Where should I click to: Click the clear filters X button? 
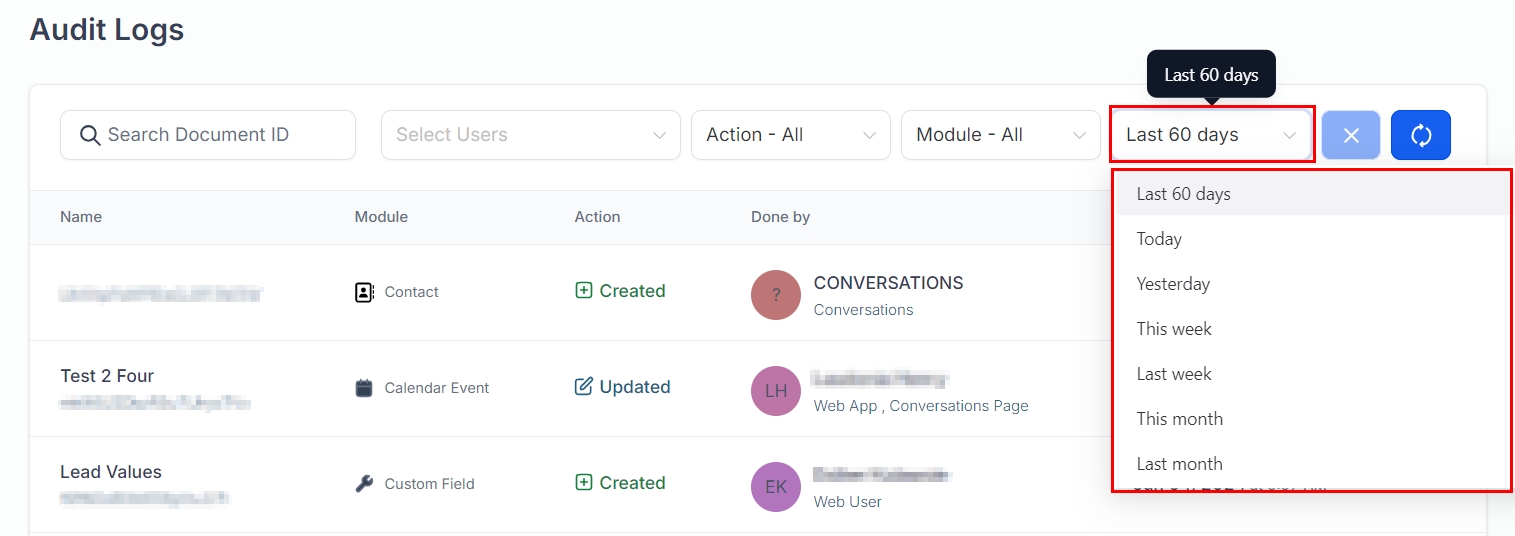[1350, 135]
